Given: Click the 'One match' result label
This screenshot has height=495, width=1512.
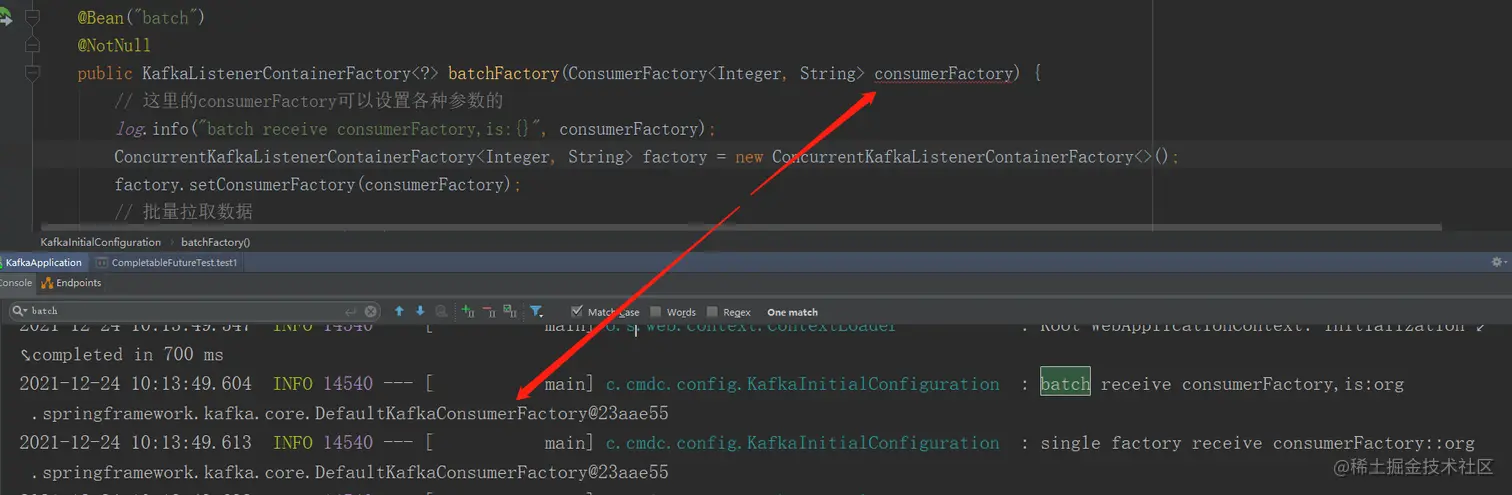Looking at the screenshot, I should (x=792, y=312).
